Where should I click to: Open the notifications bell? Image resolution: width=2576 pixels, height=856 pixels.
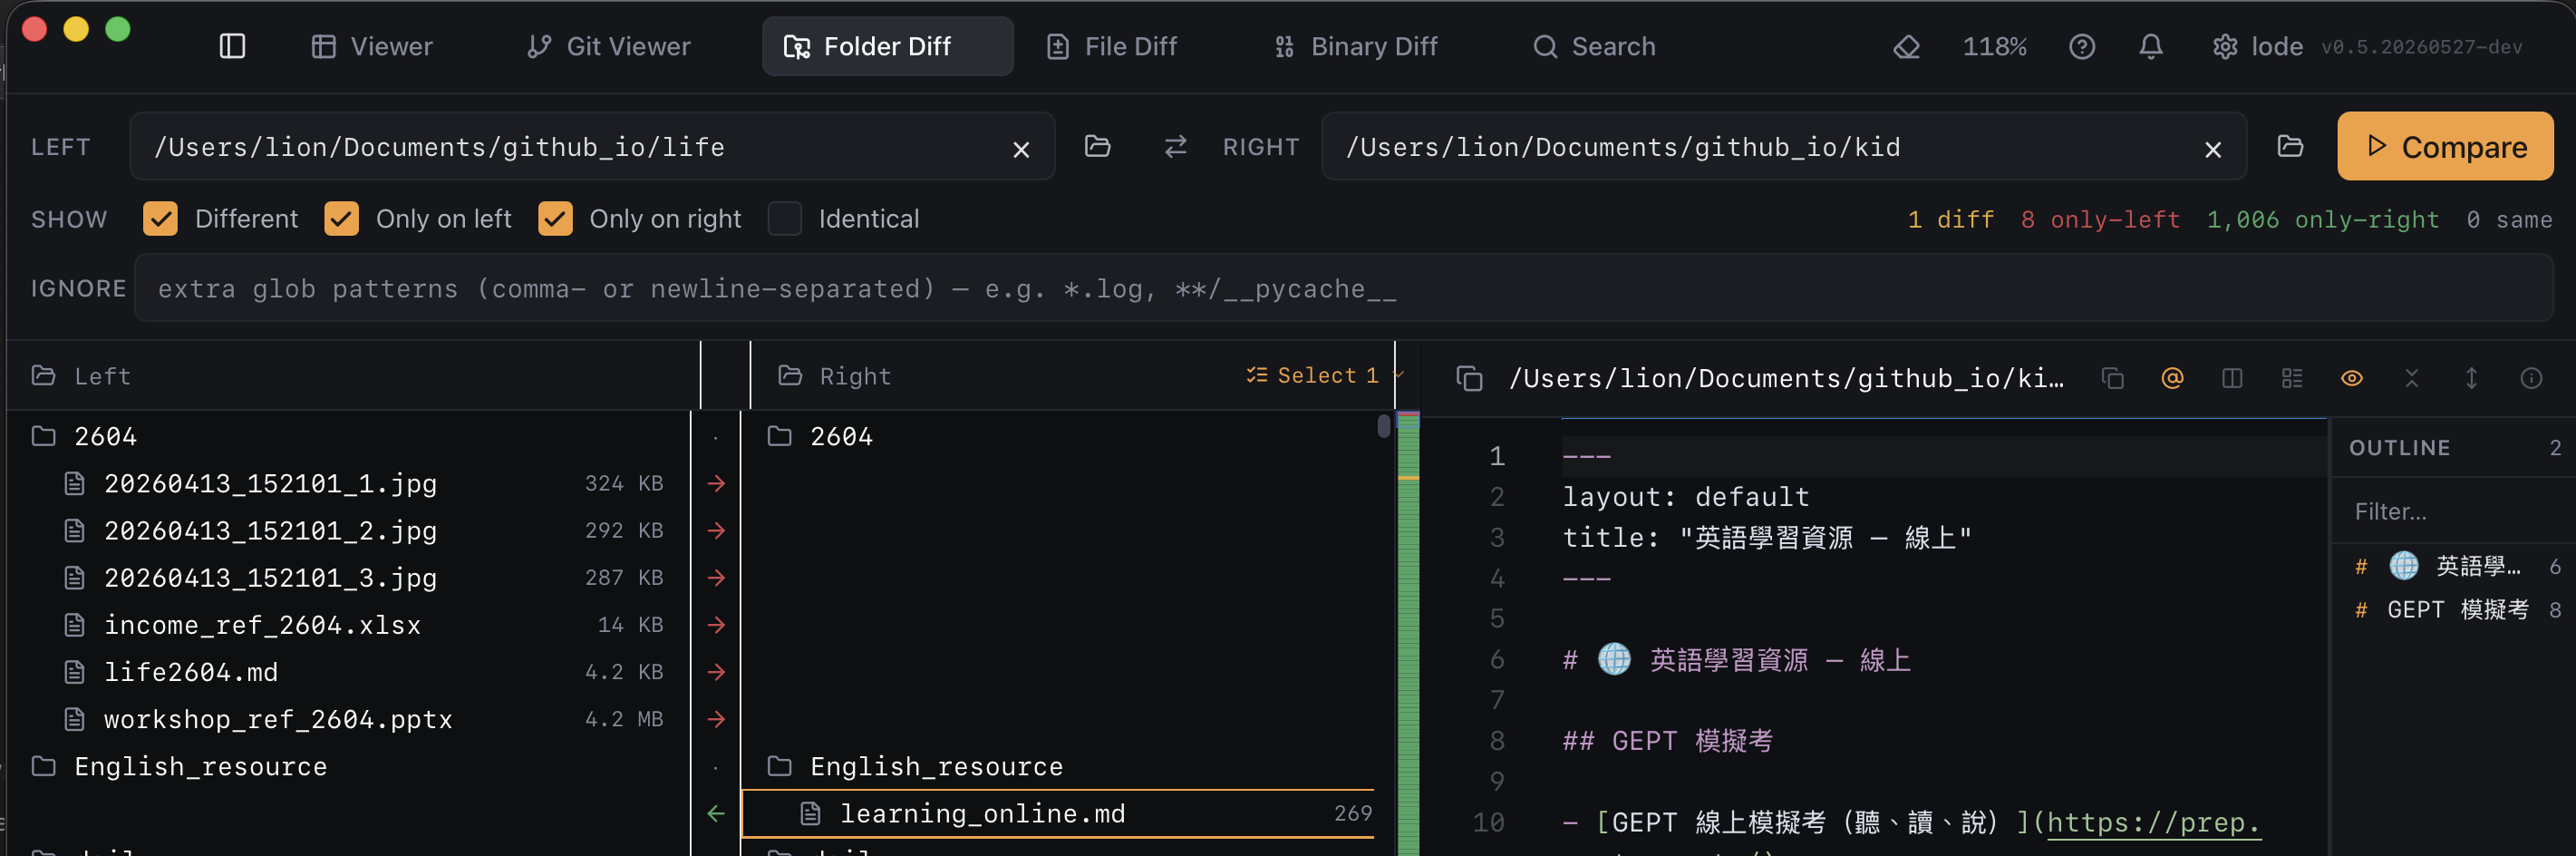pos(2150,46)
